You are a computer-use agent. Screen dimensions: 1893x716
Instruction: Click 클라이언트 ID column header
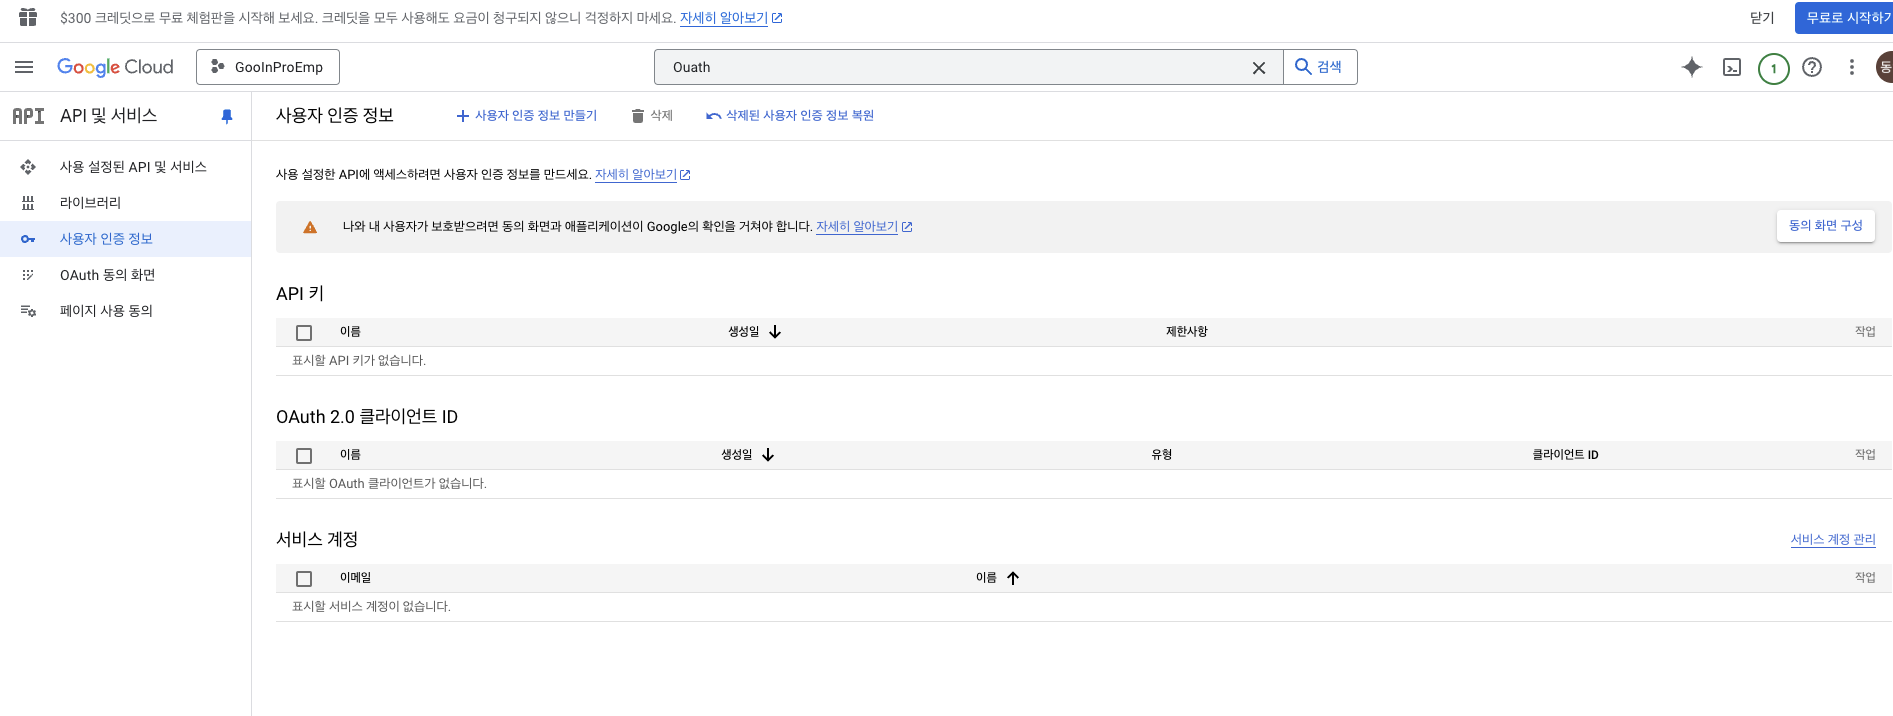tap(1566, 455)
